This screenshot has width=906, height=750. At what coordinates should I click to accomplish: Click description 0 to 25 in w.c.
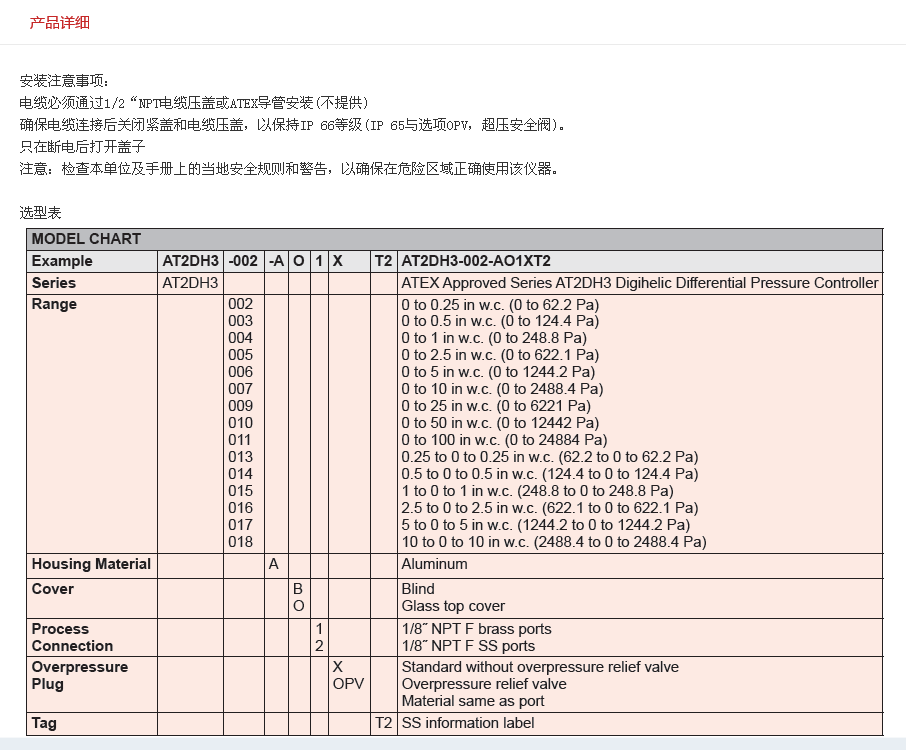(x=496, y=406)
